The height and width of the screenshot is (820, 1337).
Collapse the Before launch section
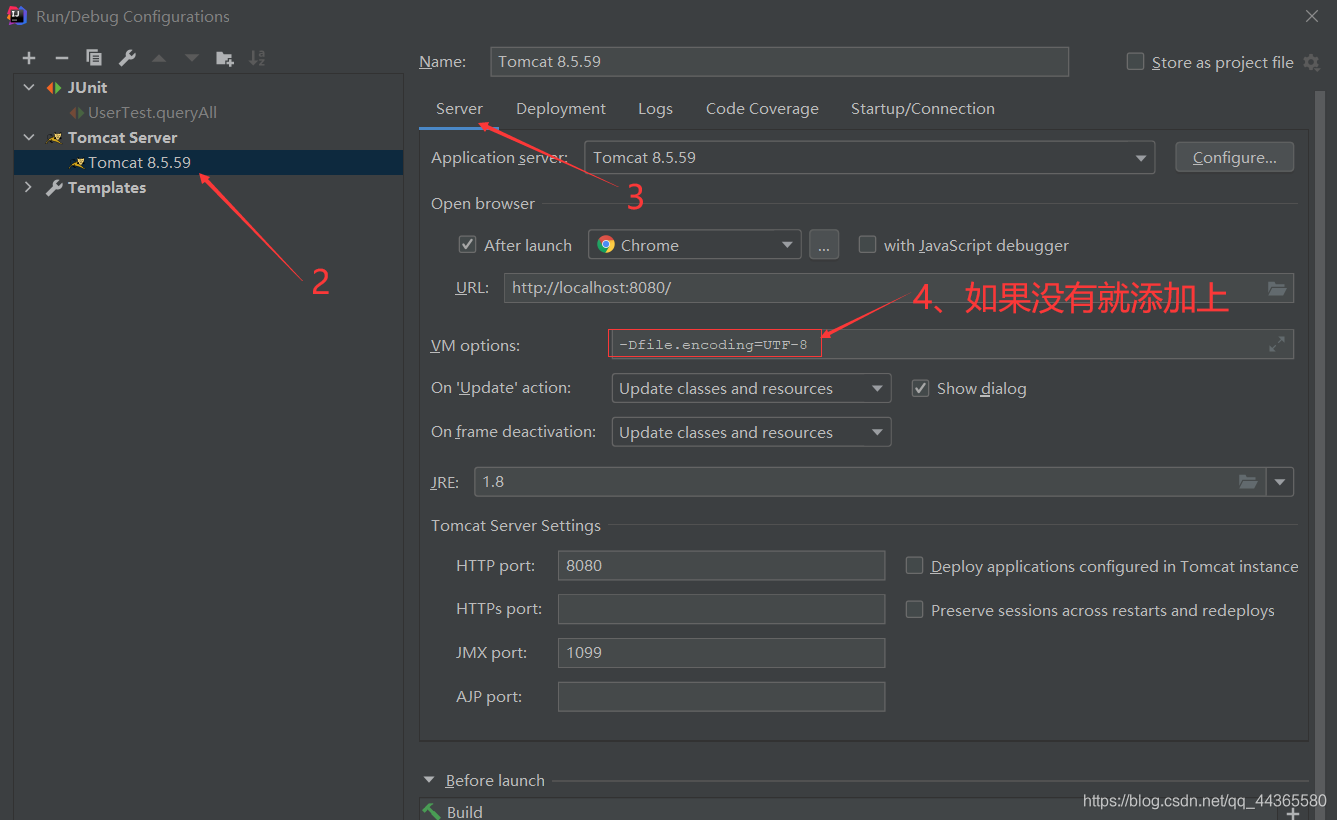[430, 780]
